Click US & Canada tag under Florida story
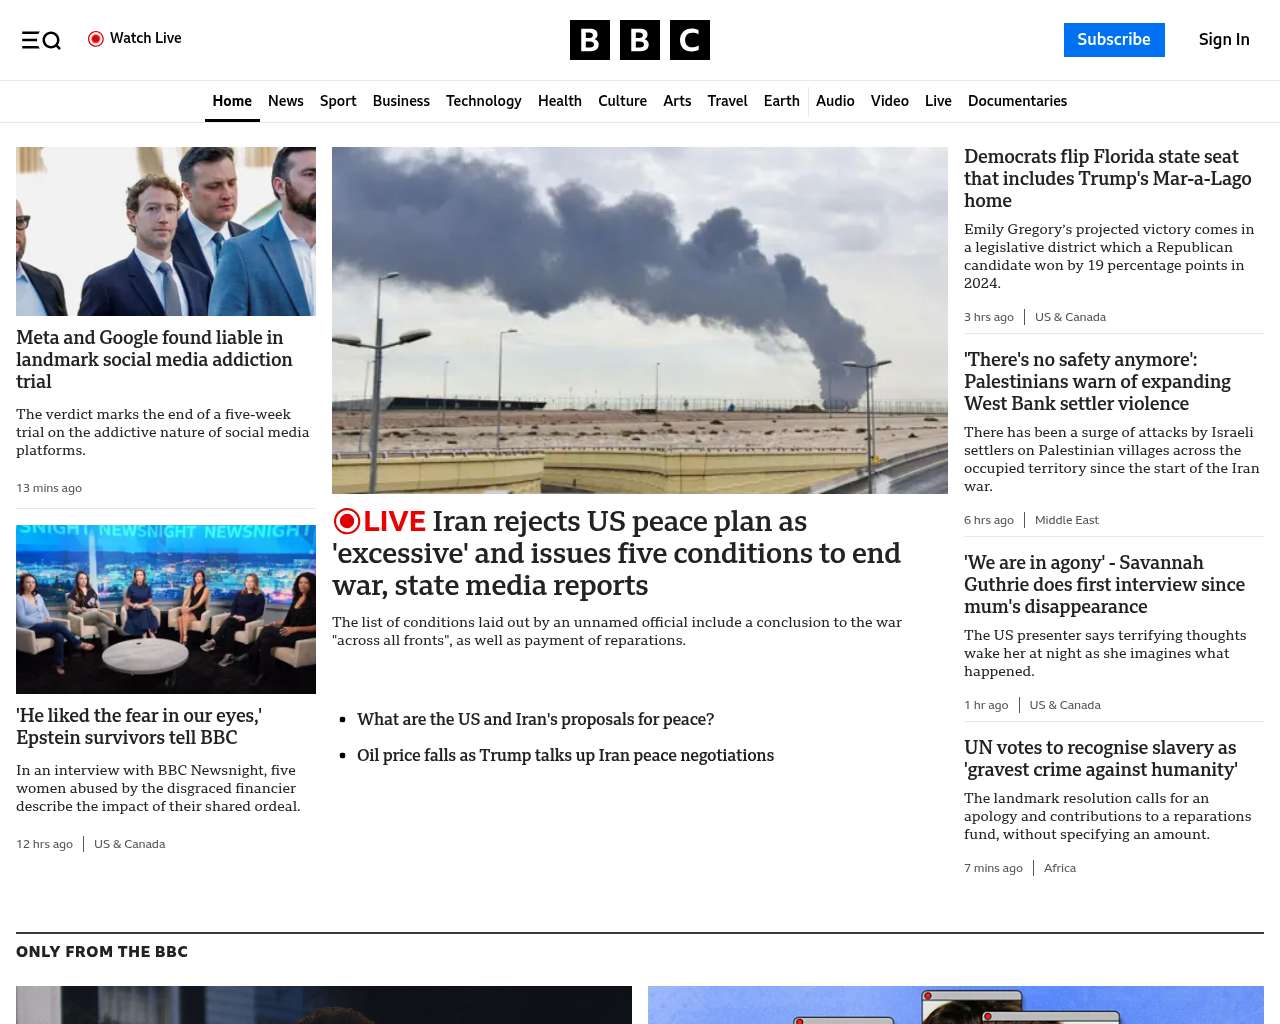 [x=1070, y=317]
